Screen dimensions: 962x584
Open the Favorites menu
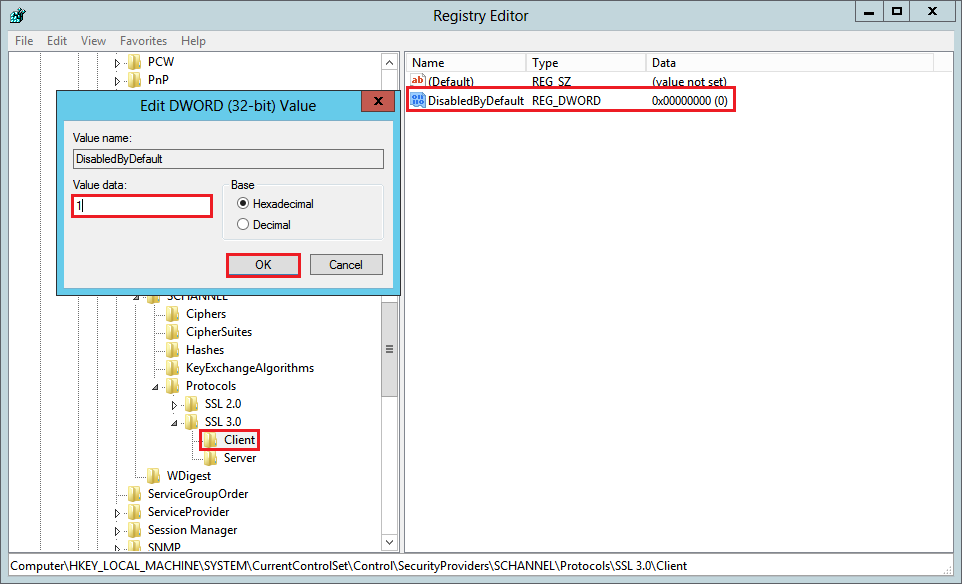click(143, 41)
